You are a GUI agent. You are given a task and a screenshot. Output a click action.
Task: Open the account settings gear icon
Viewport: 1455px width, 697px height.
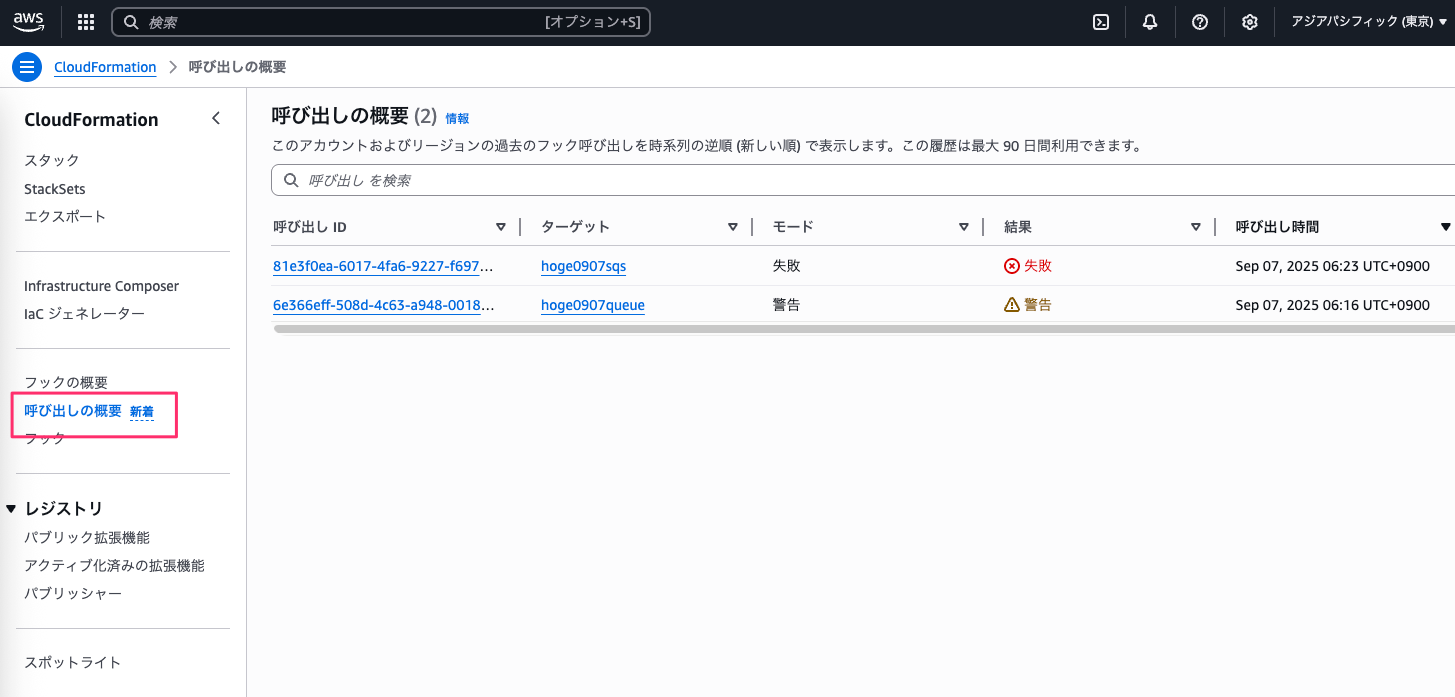1249,21
